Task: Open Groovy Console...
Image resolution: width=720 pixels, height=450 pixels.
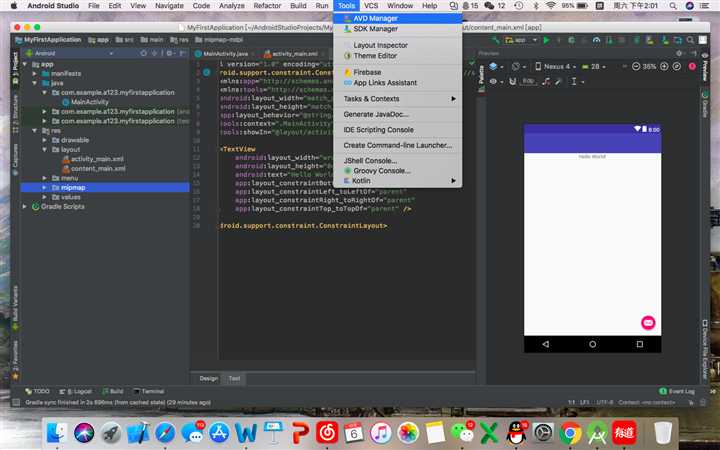Action: point(397,171)
